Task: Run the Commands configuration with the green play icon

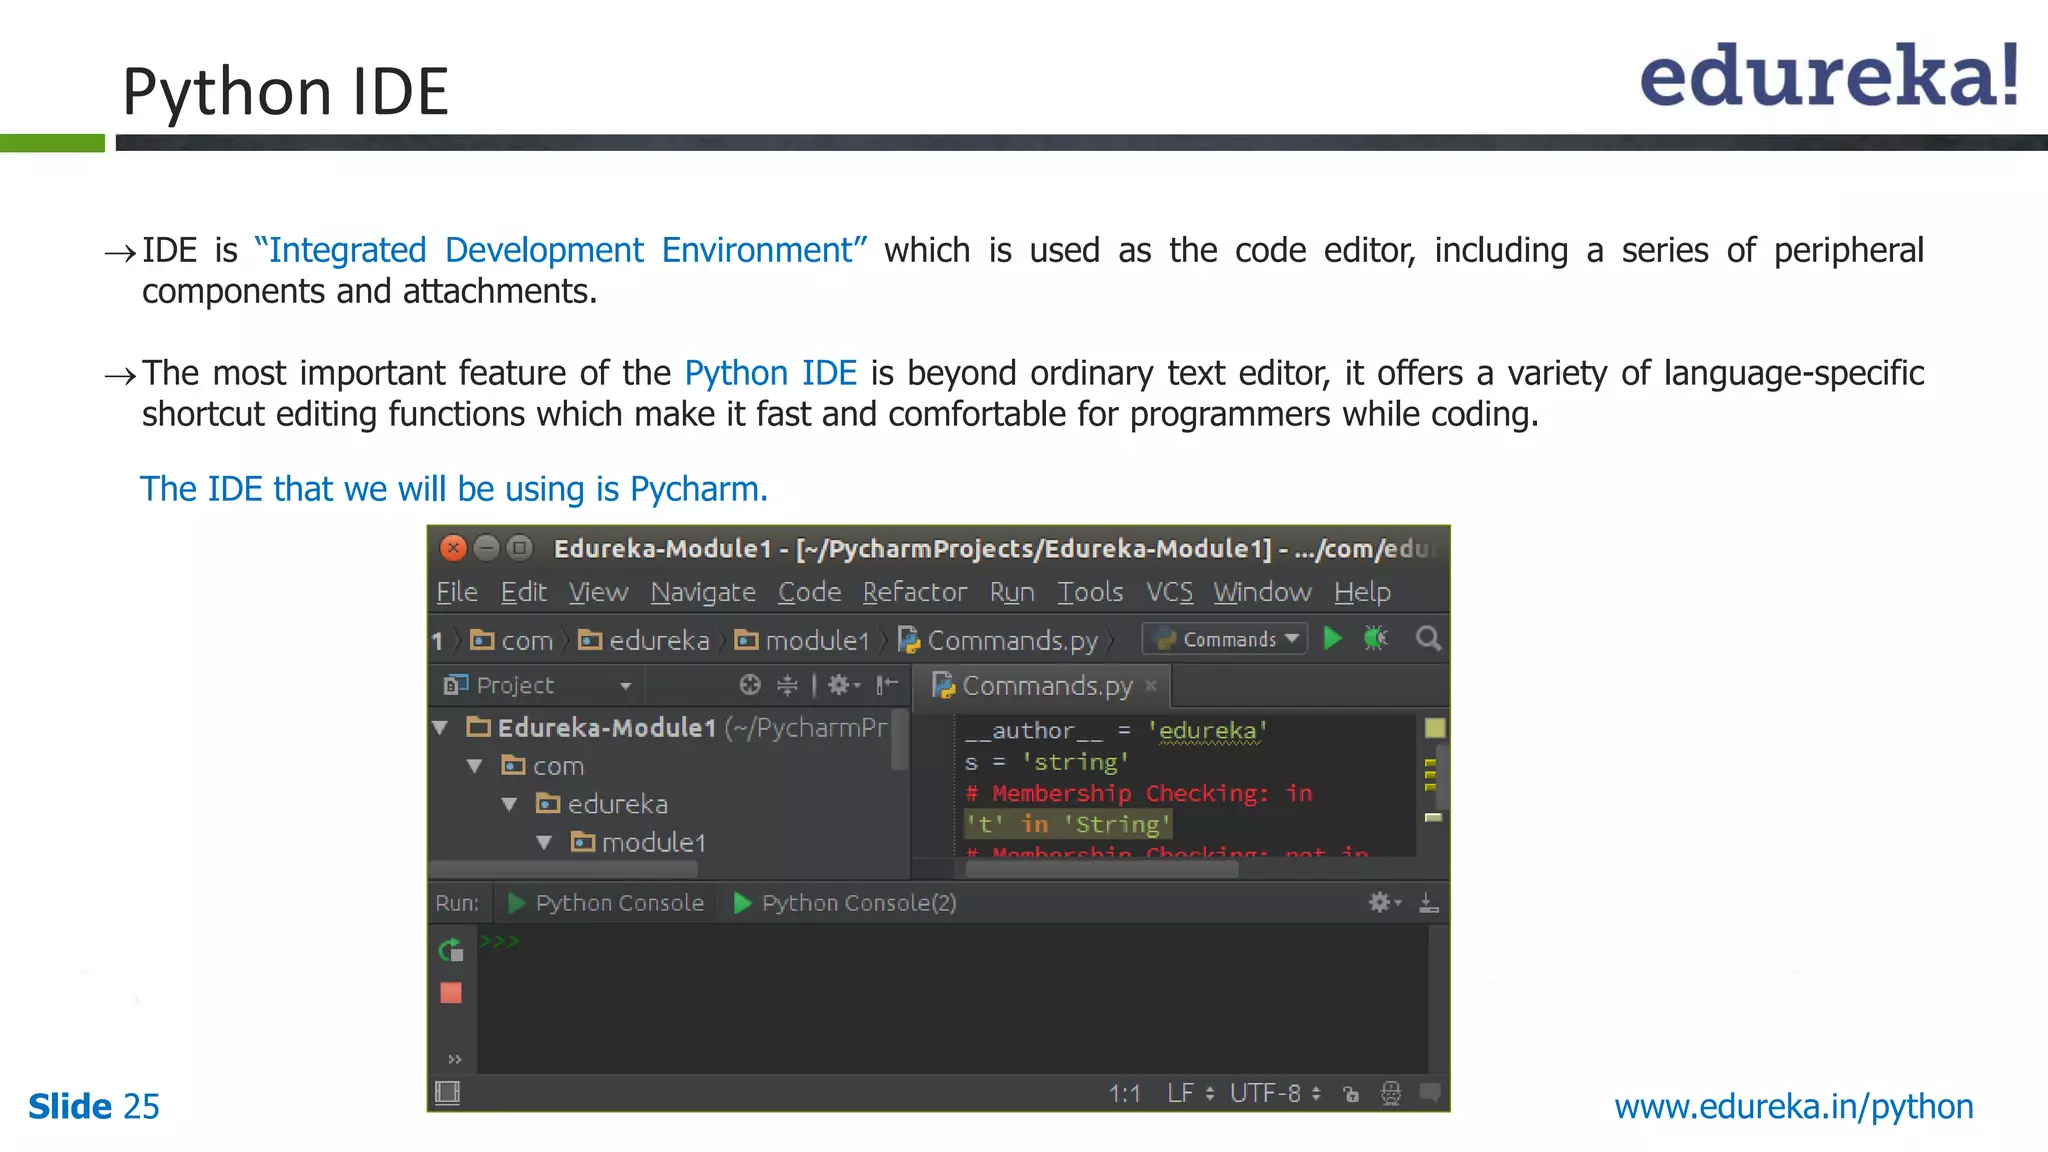Action: coord(1332,638)
